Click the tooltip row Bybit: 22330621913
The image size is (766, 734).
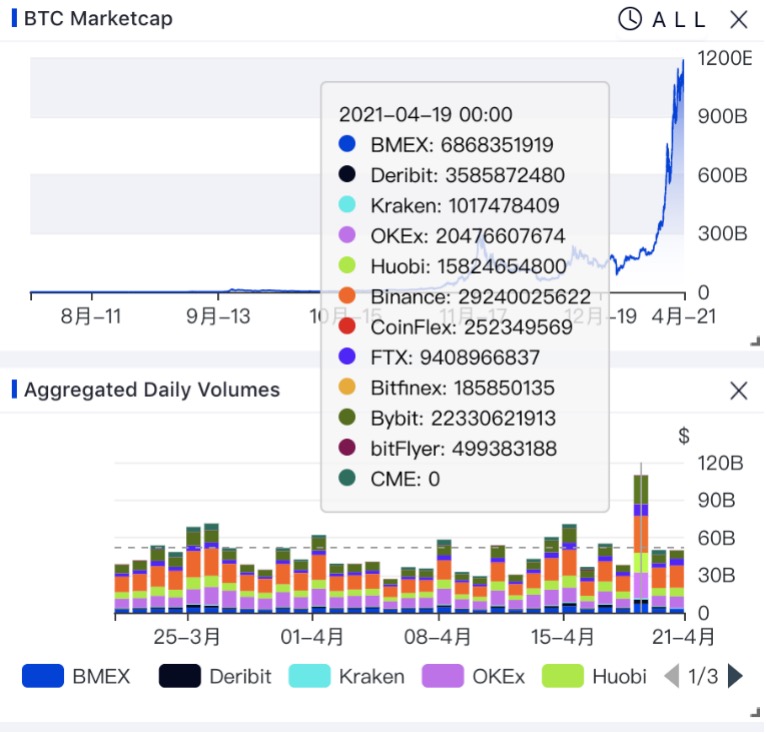point(447,418)
